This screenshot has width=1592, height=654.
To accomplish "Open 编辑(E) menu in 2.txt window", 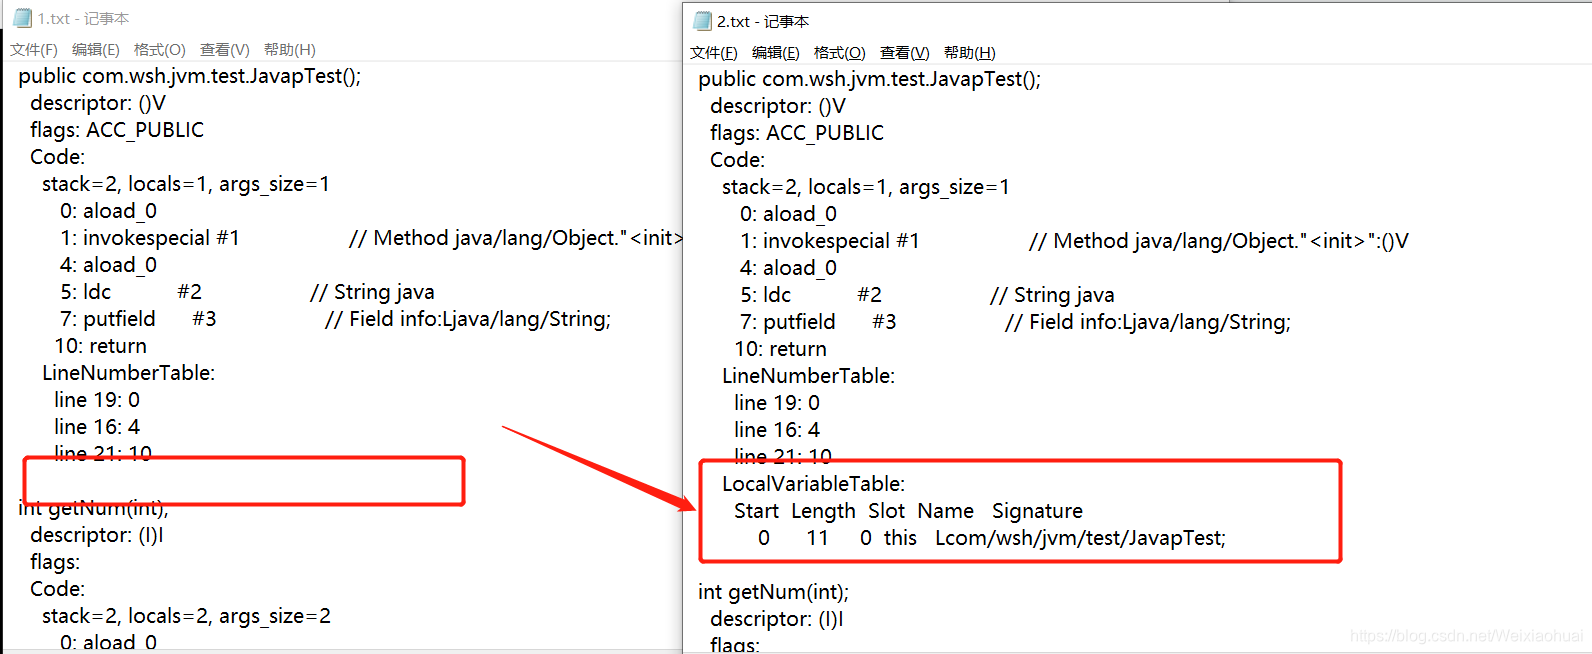I will click(776, 53).
